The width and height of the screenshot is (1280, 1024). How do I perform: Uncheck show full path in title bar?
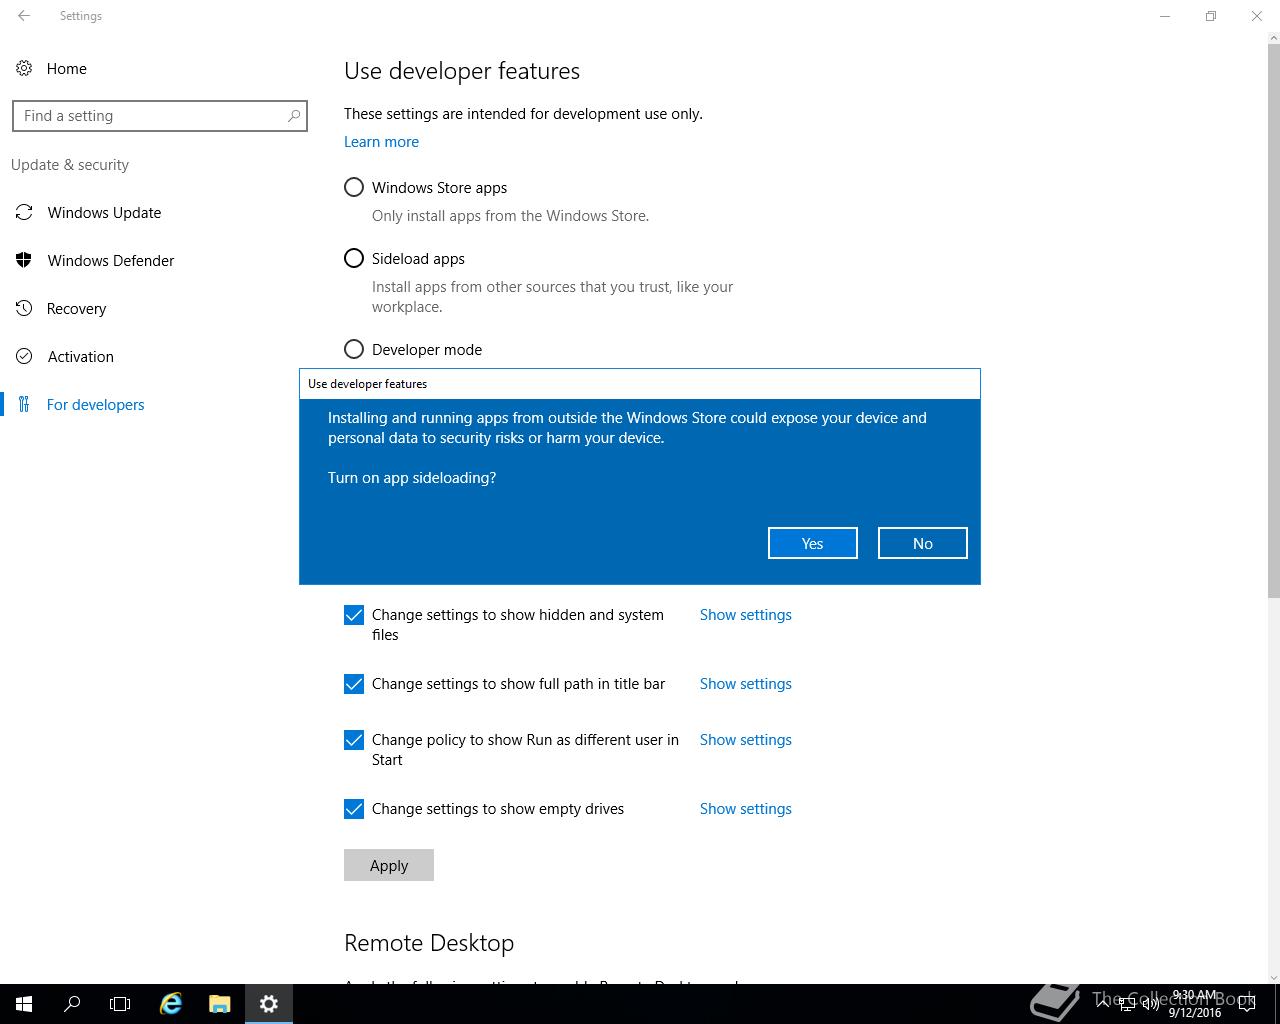point(354,684)
